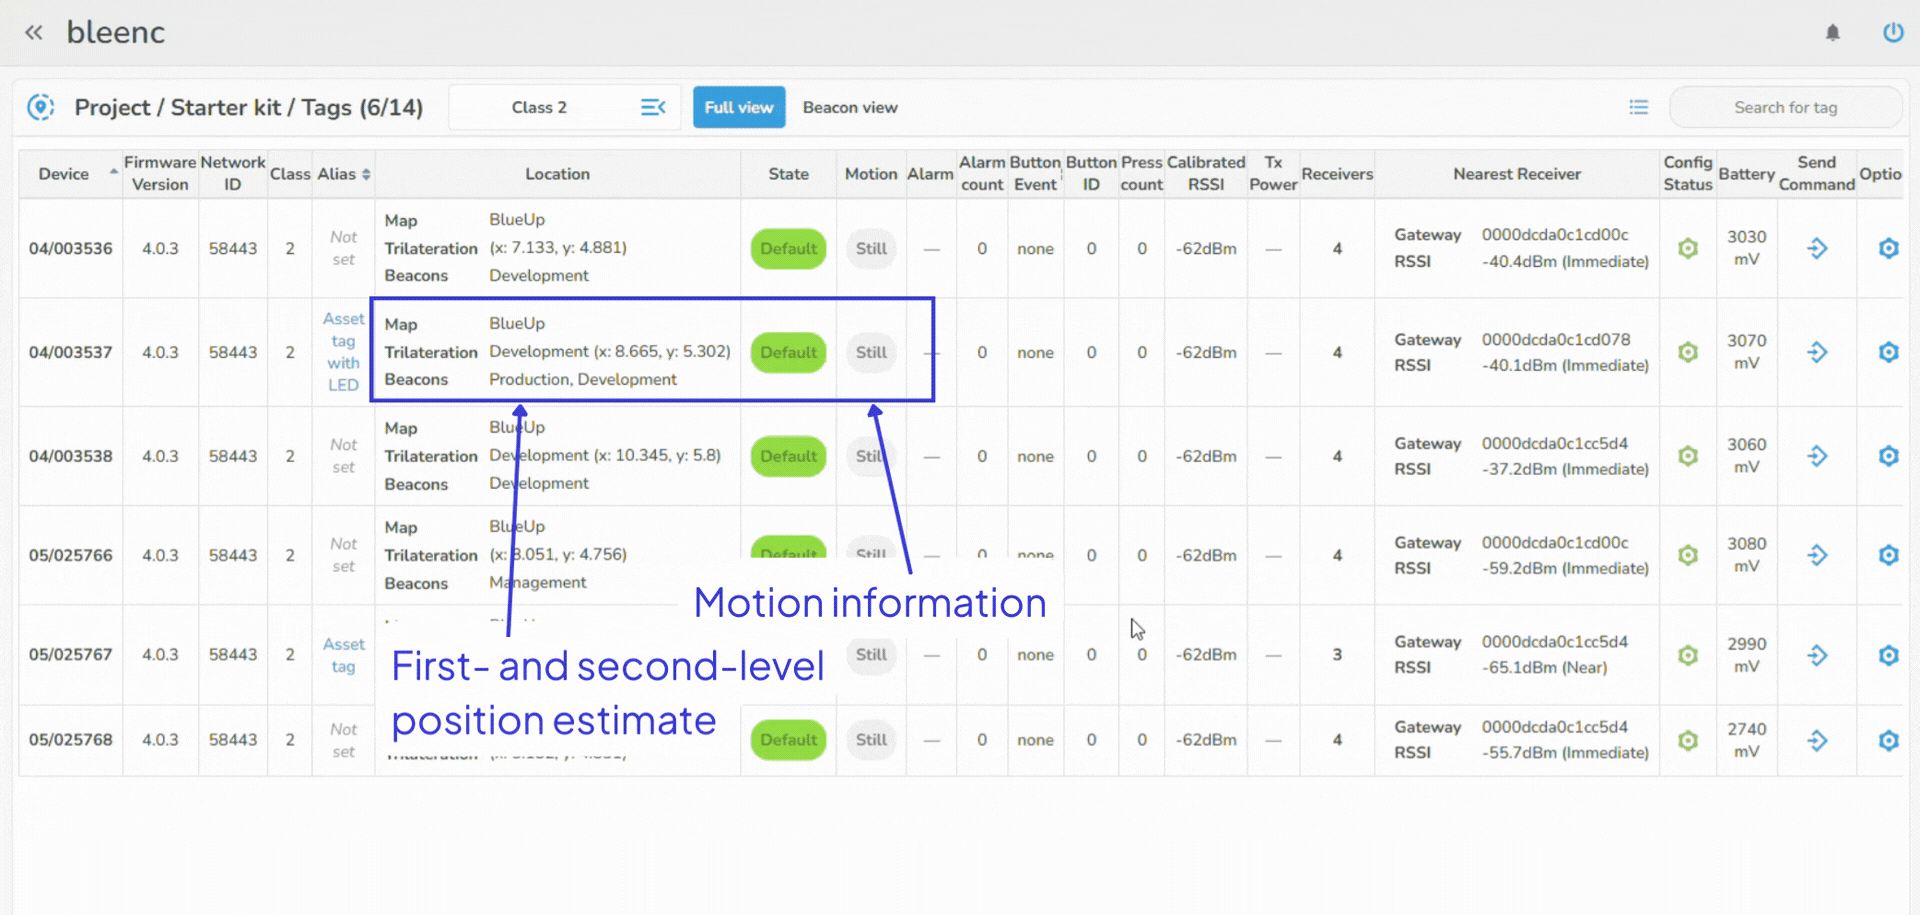Viewport: 1920px width, 915px height.
Task: Collapse the sidebar using the double-chevron icon
Action: pyautogui.click(x=33, y=31)
